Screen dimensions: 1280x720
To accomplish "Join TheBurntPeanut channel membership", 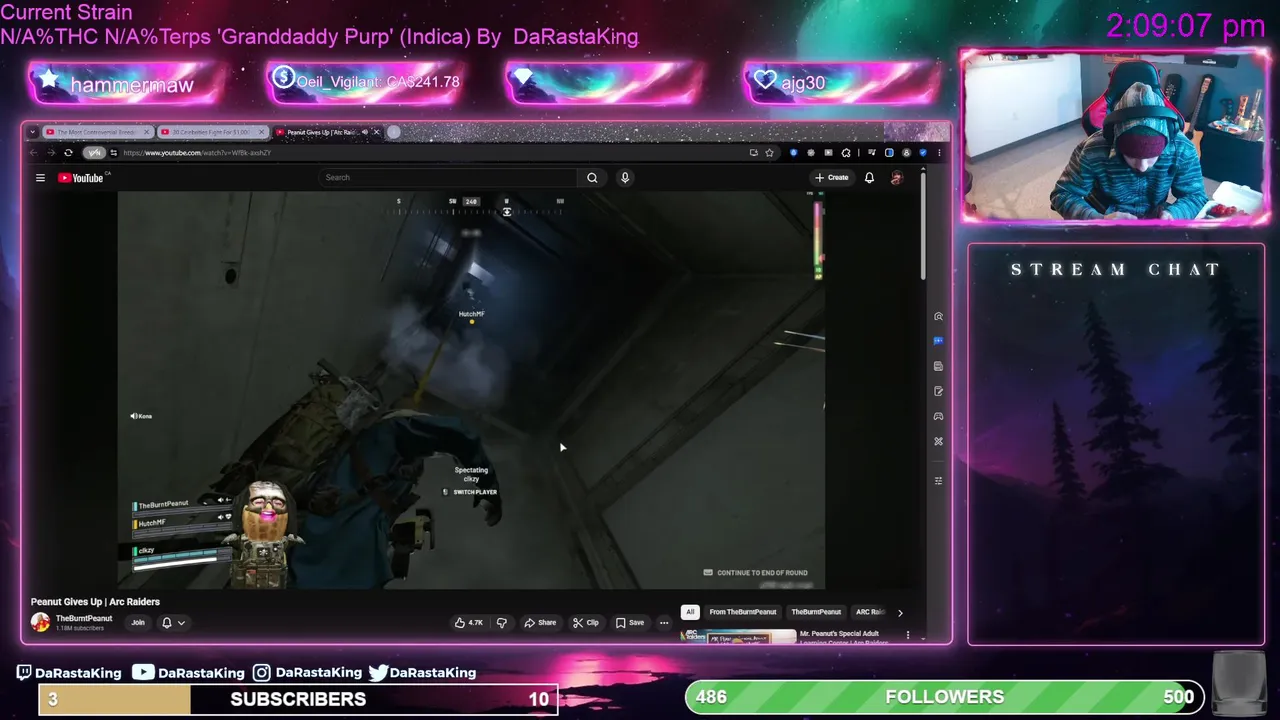I will point(138,623).
